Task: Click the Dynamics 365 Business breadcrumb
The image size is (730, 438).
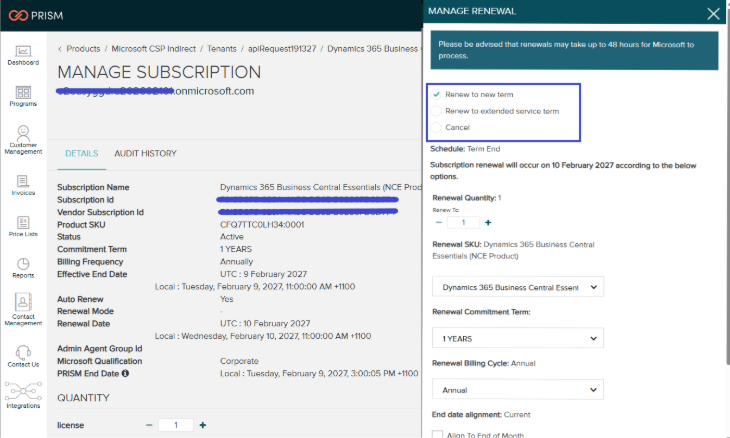Action: click(372, 49)
